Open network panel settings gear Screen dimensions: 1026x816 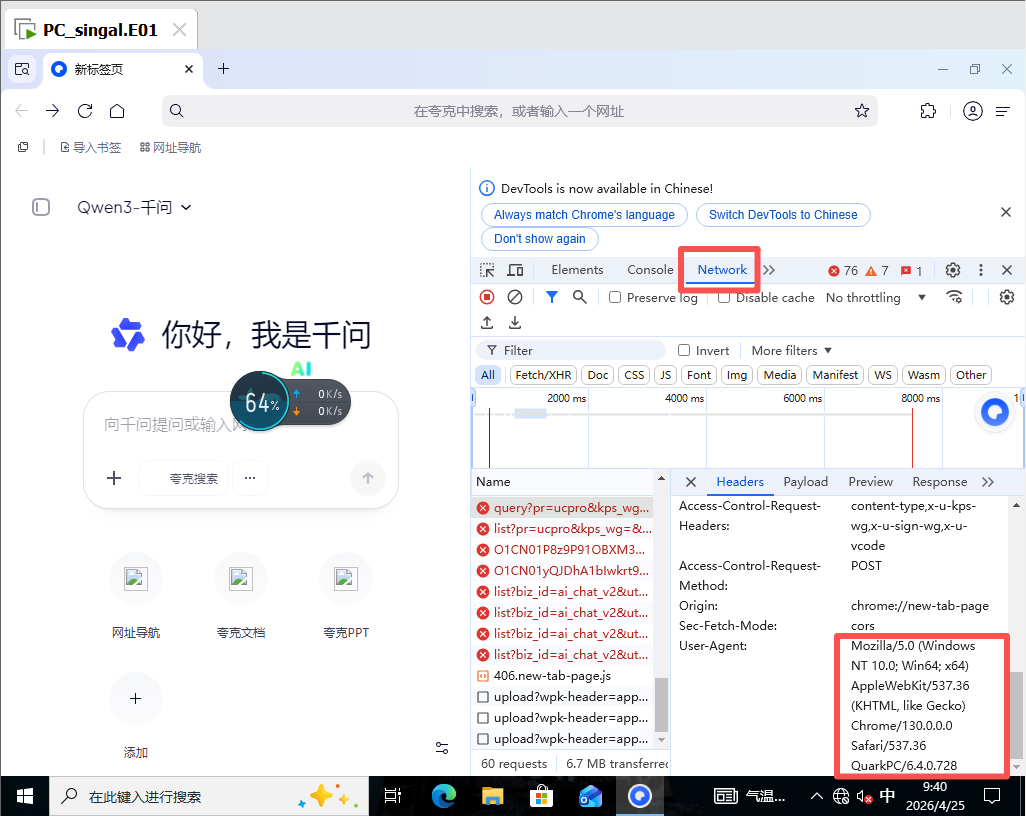coord(1006,297)
